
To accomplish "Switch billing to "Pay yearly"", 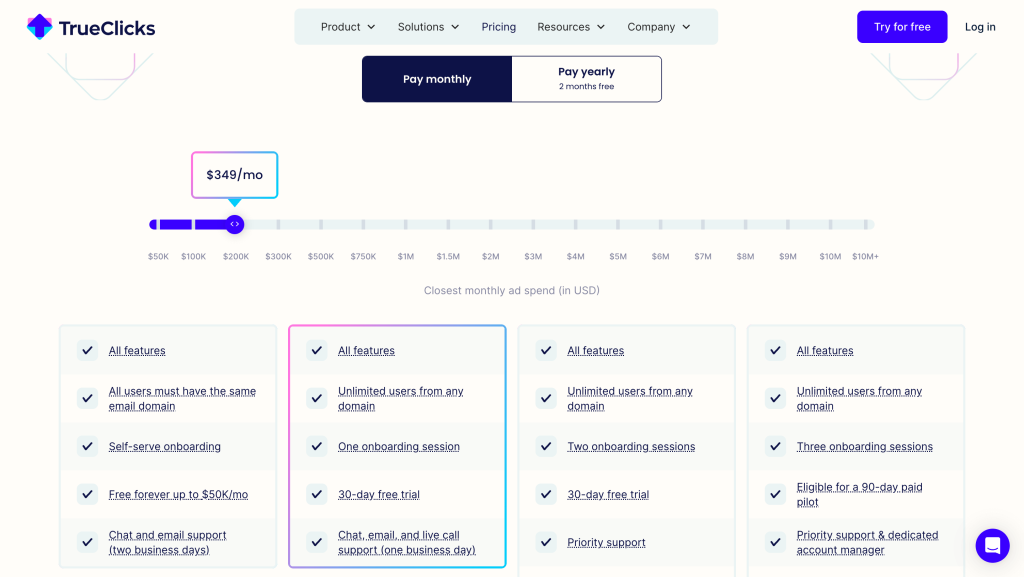I will (586, 78).
